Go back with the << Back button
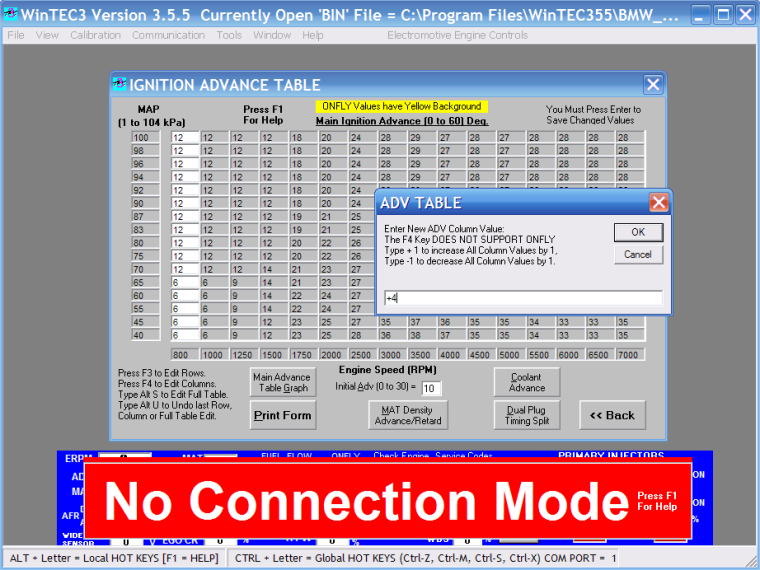The width and height of the screenshot is (760, 570). coord(612,415)
